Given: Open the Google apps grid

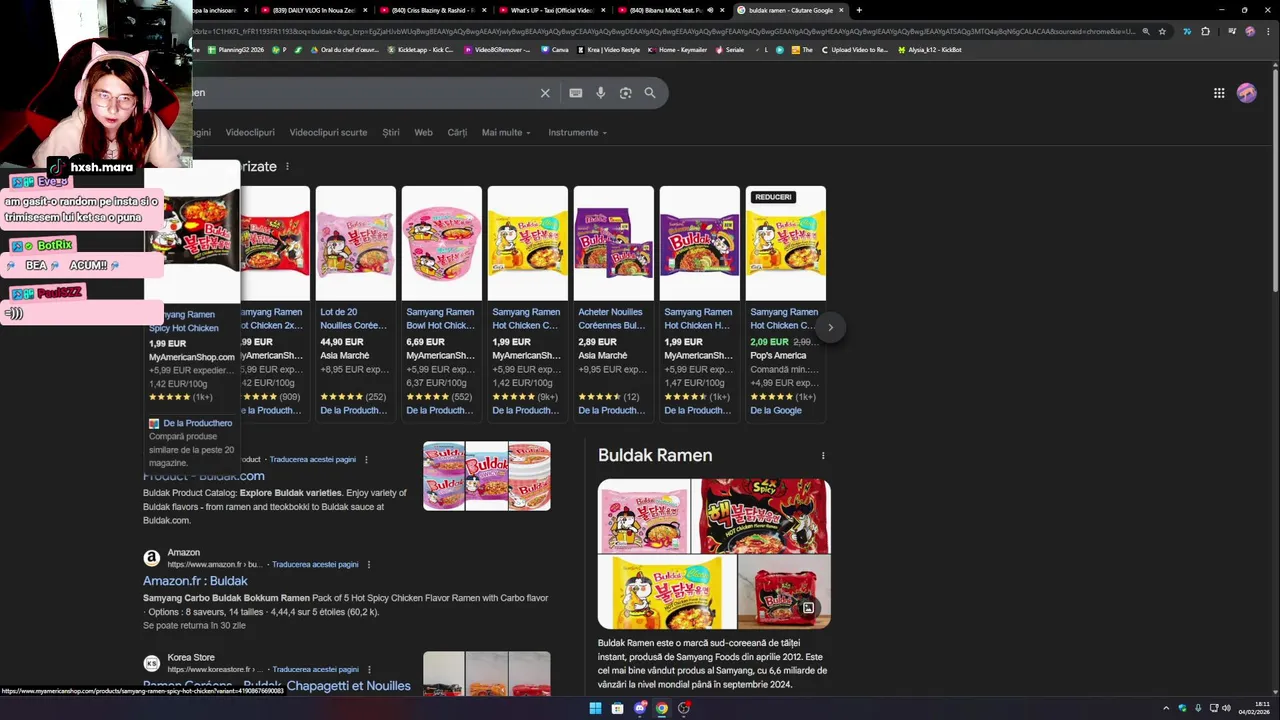Looking at the screenshot, I should [1219, 93].
